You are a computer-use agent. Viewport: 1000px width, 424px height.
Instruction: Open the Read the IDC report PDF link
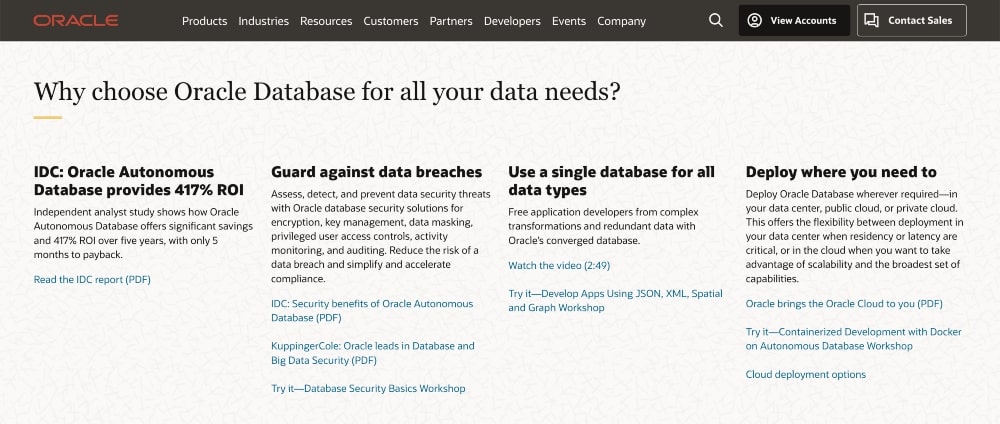92,280
